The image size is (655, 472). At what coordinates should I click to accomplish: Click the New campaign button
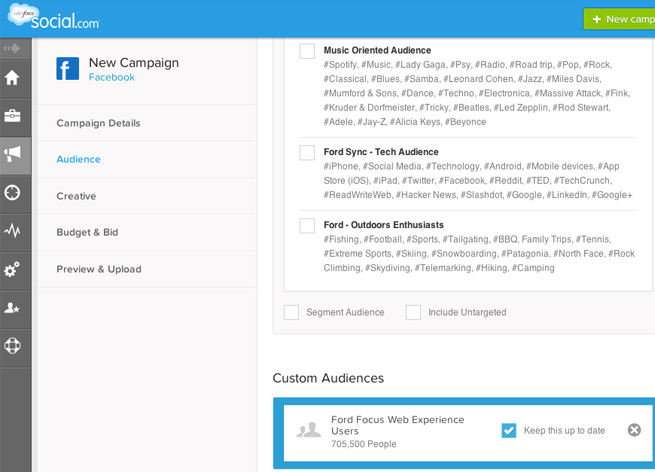[x=619, y=19]
